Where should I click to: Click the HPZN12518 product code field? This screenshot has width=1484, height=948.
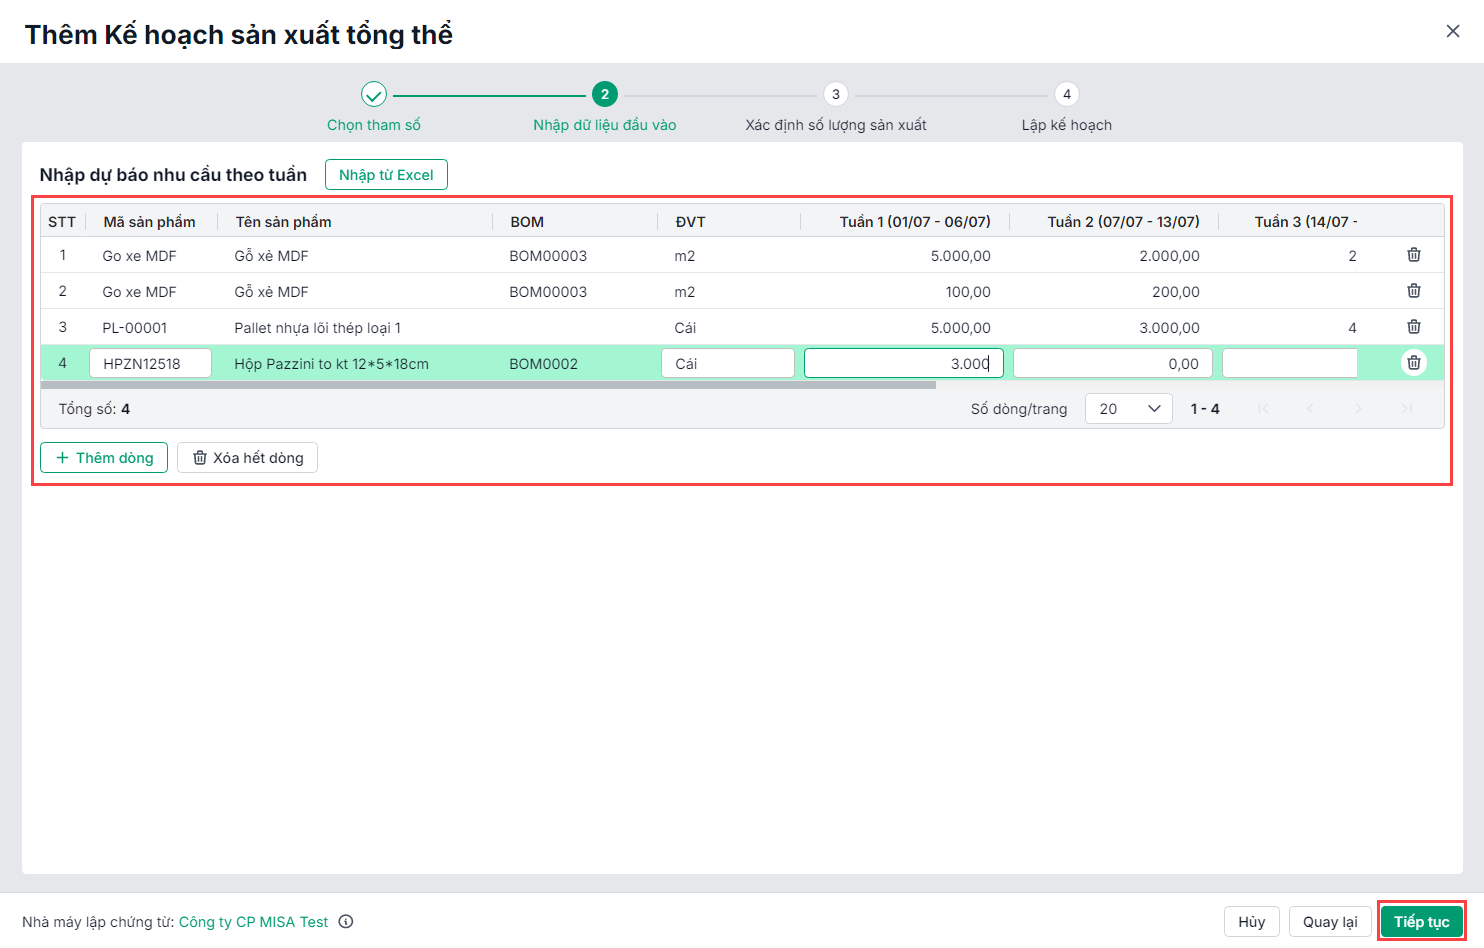150,364
